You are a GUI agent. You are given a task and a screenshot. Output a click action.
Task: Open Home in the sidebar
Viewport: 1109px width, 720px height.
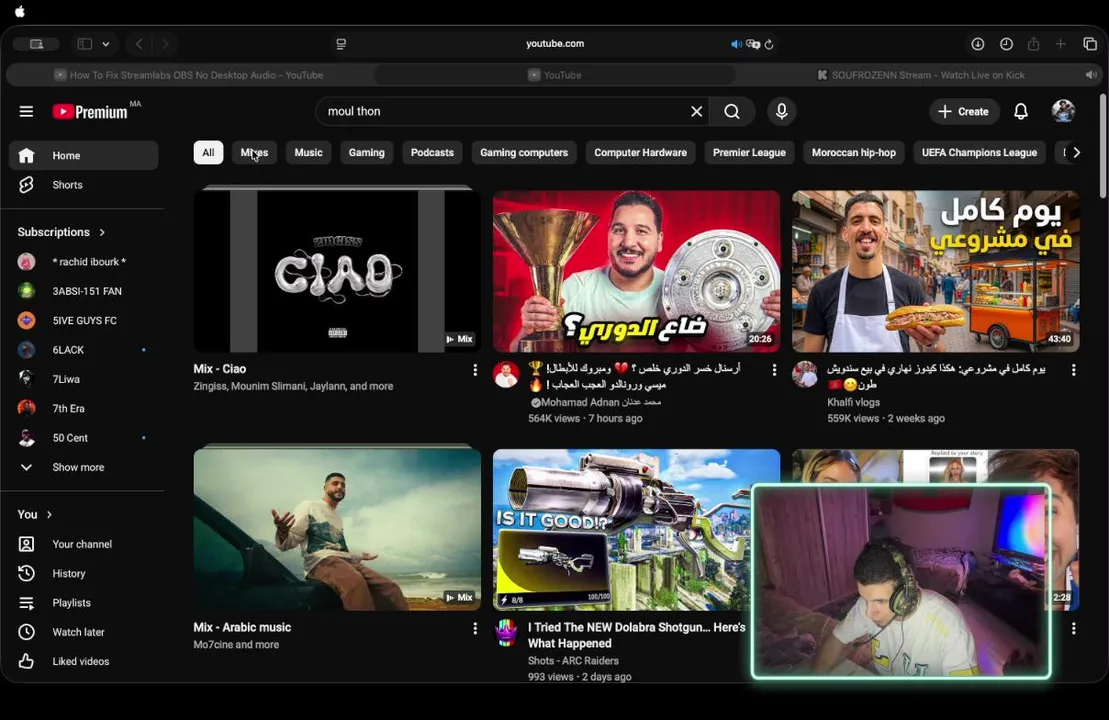tap(83, 156)
